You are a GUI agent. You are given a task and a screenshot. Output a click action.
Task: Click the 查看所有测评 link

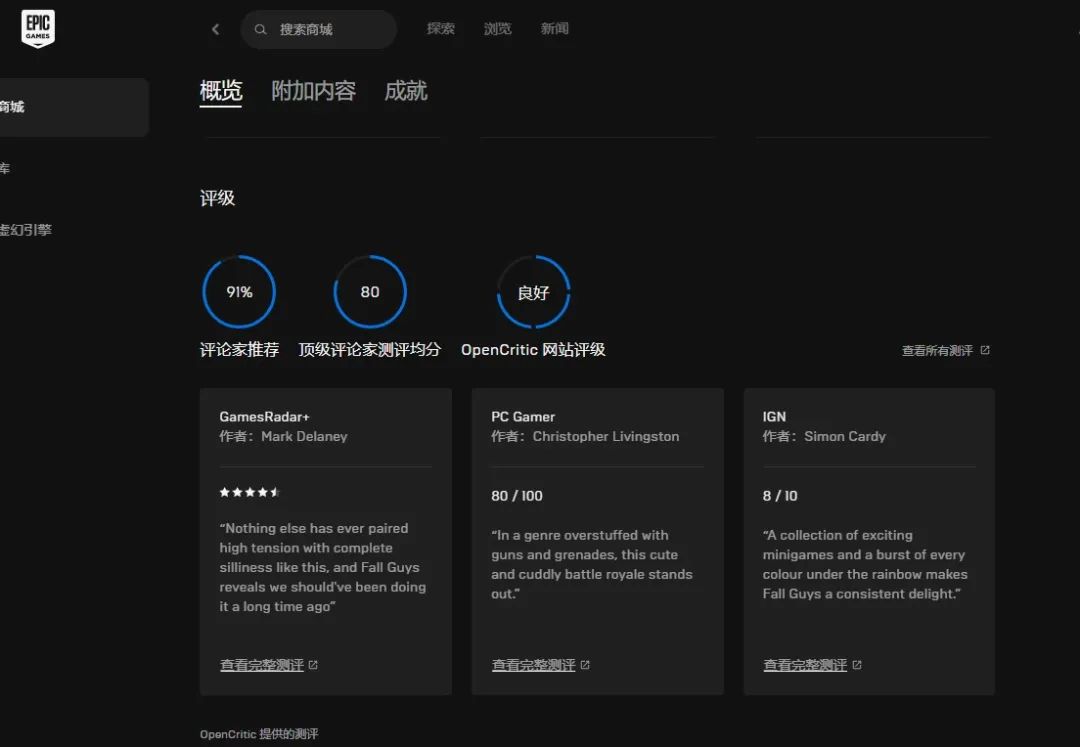(938, 350)
